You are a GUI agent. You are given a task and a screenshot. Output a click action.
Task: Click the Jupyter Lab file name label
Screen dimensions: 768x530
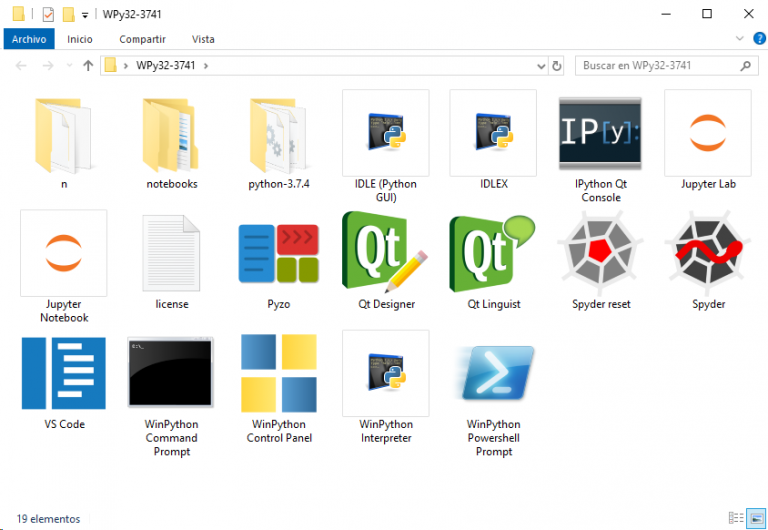[x=708, y=184]
